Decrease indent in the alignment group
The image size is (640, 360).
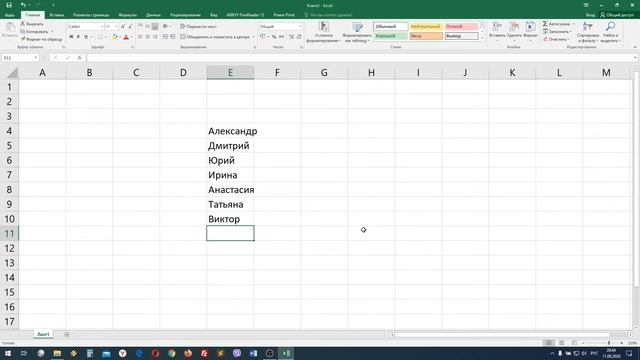point(165,37)
